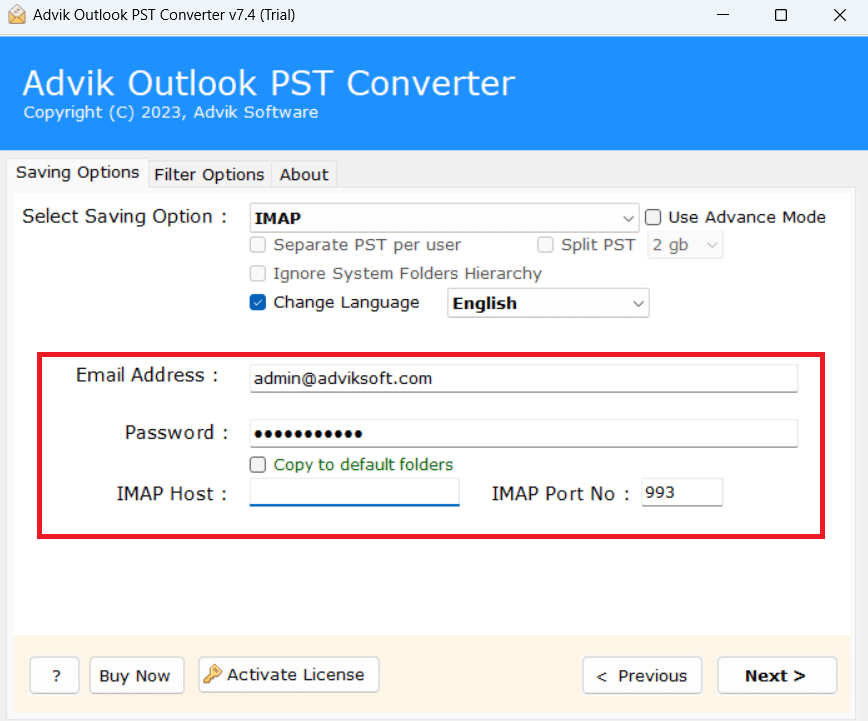Select the IMAP Port No field

point(682,492)
